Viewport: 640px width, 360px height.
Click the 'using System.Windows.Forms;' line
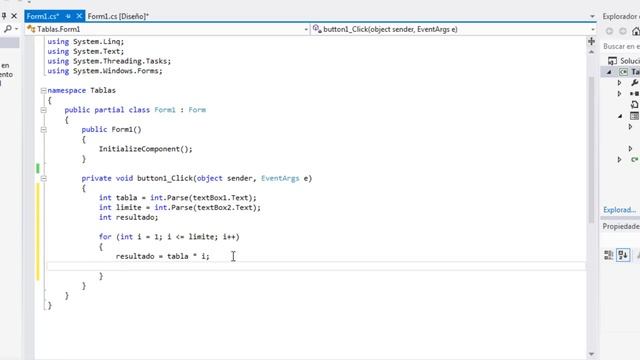[x=105, y=71]
